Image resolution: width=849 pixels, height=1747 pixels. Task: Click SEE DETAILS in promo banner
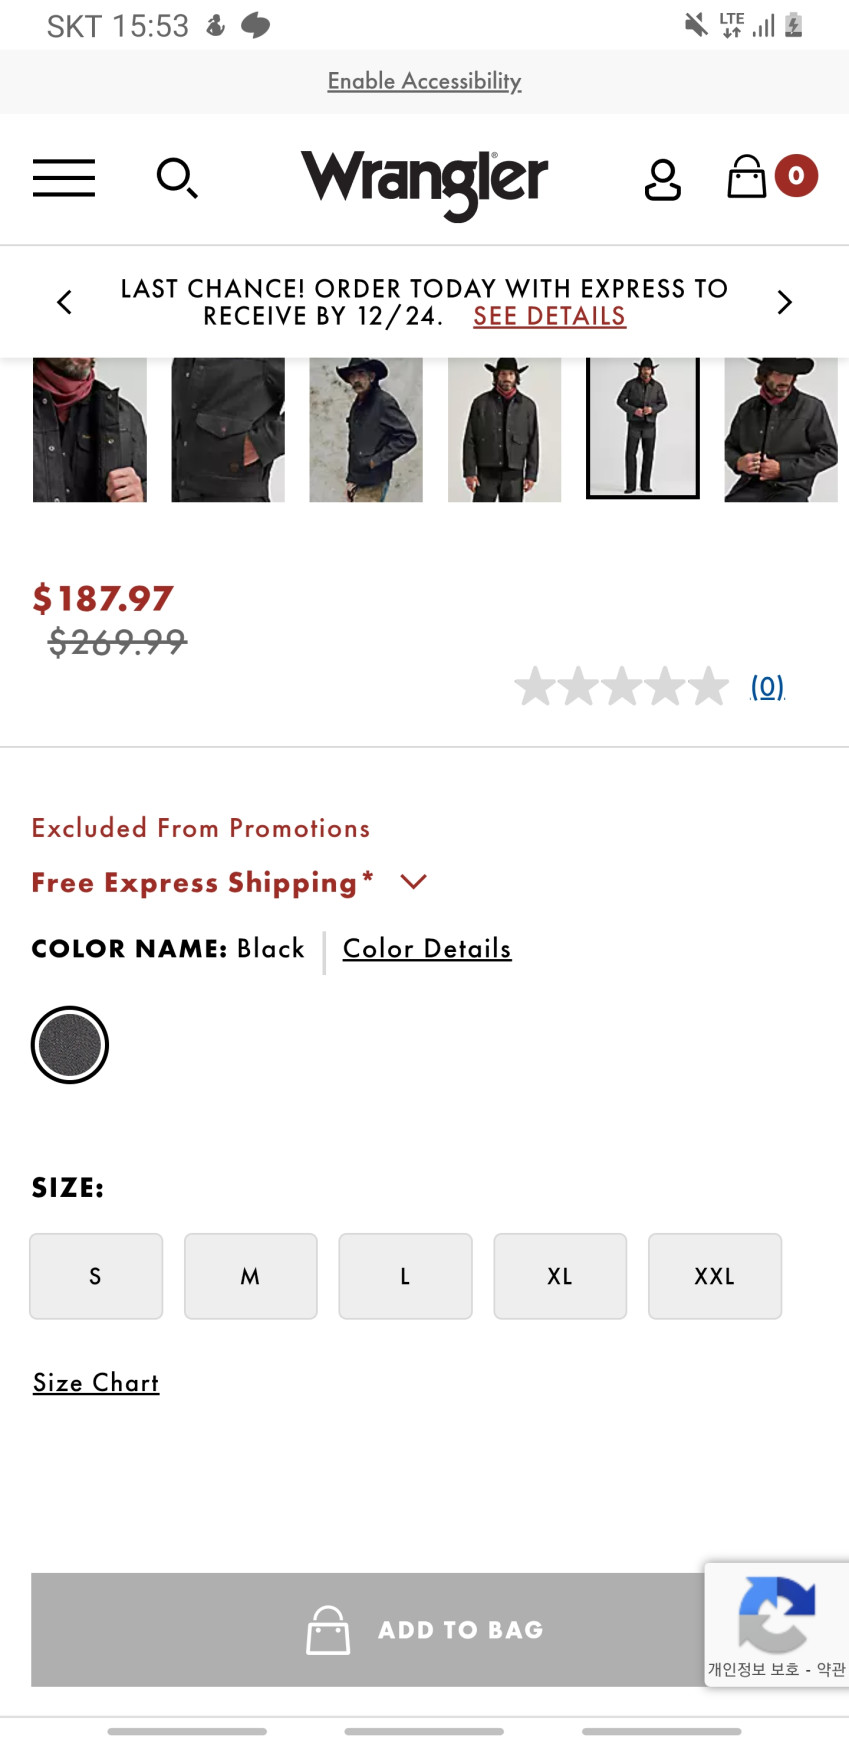coord(549,316)
